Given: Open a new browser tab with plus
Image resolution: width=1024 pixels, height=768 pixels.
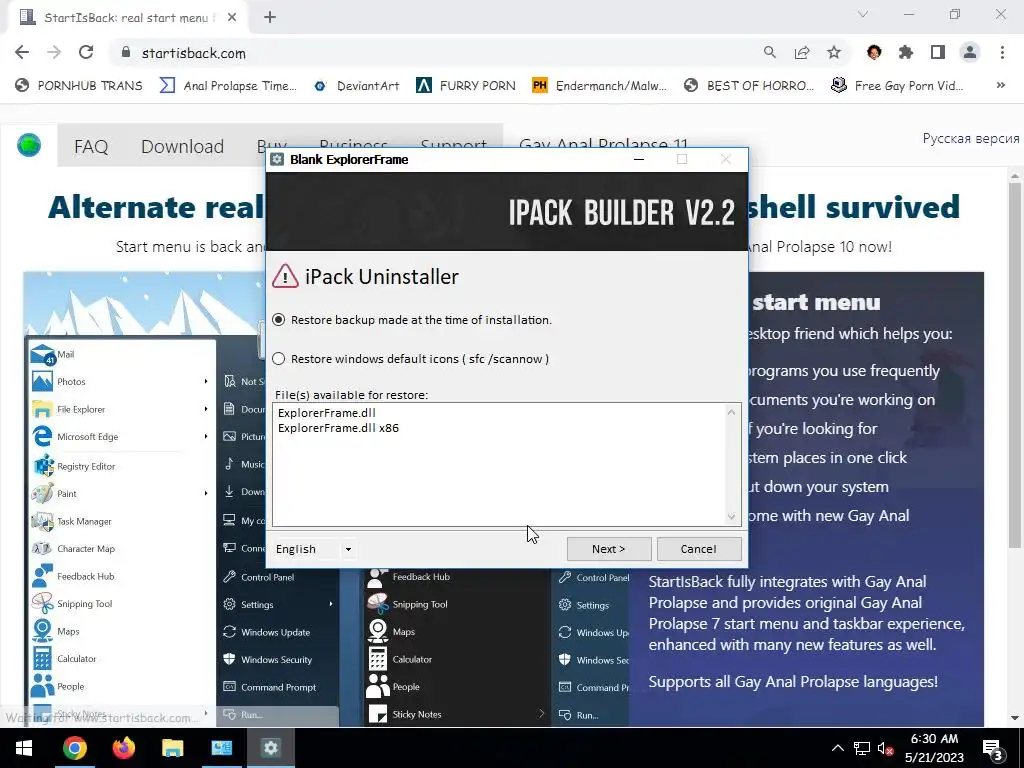Looking at the screenshot, I should point(270,18).
